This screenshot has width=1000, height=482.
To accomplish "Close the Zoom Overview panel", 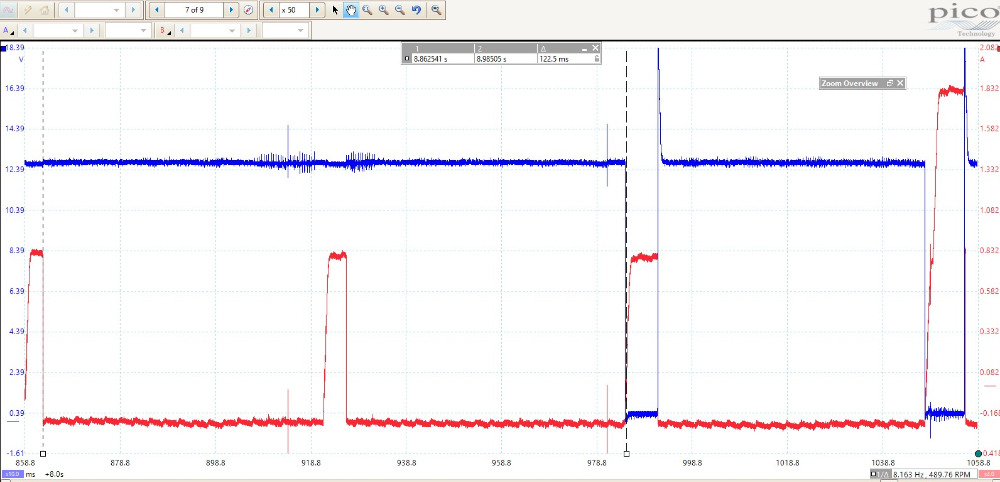I will [x=899, y=83].
